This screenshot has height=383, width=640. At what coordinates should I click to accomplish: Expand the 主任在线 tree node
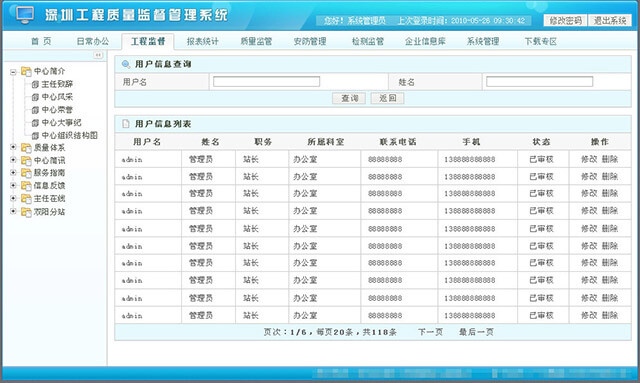(x=13, y=198)
